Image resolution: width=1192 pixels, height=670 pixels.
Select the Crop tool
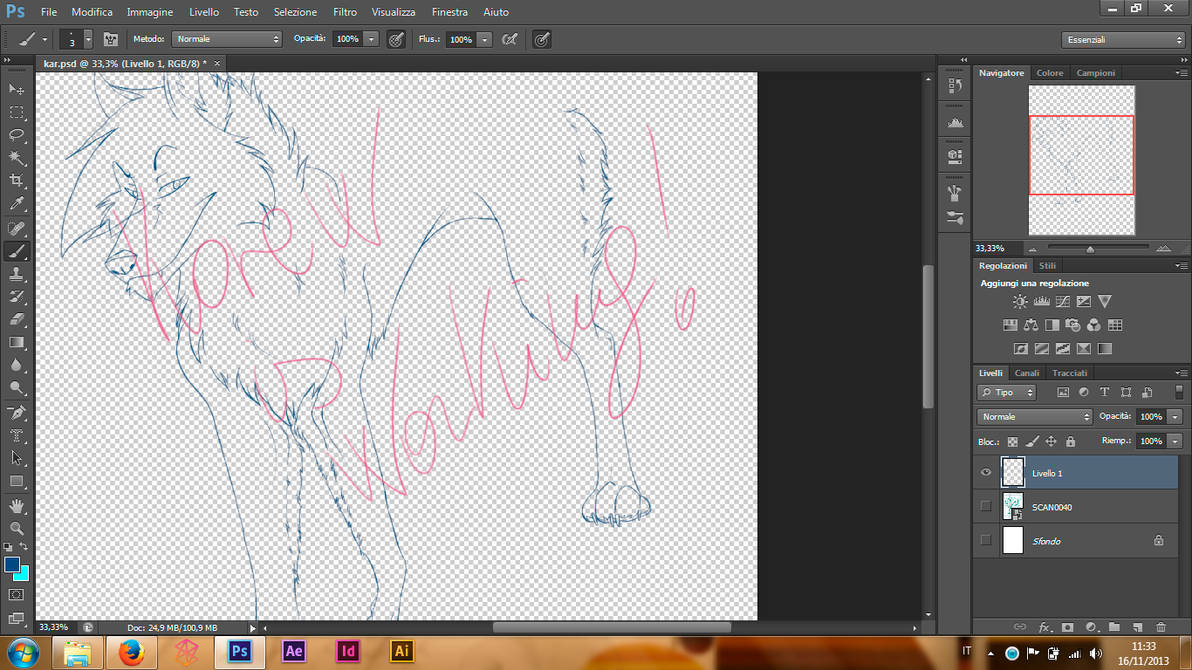[x=17, y=180]
